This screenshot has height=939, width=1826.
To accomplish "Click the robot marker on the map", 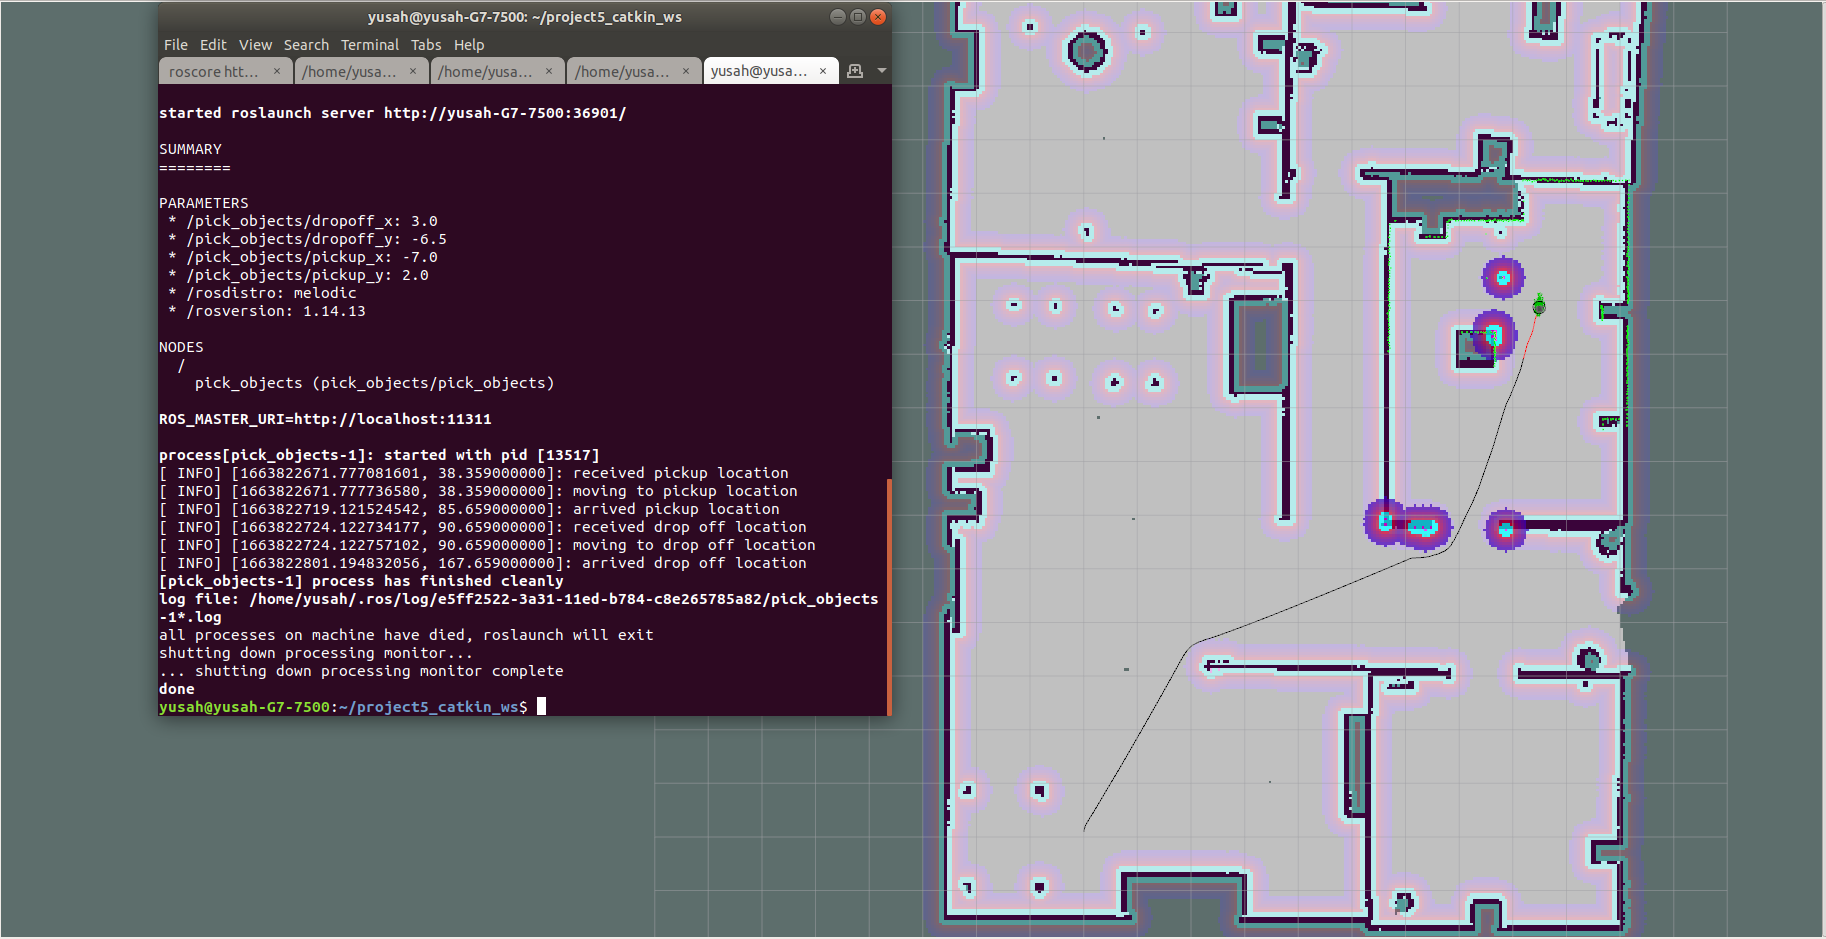I will pyautogui.click(x=1539, y=306).
